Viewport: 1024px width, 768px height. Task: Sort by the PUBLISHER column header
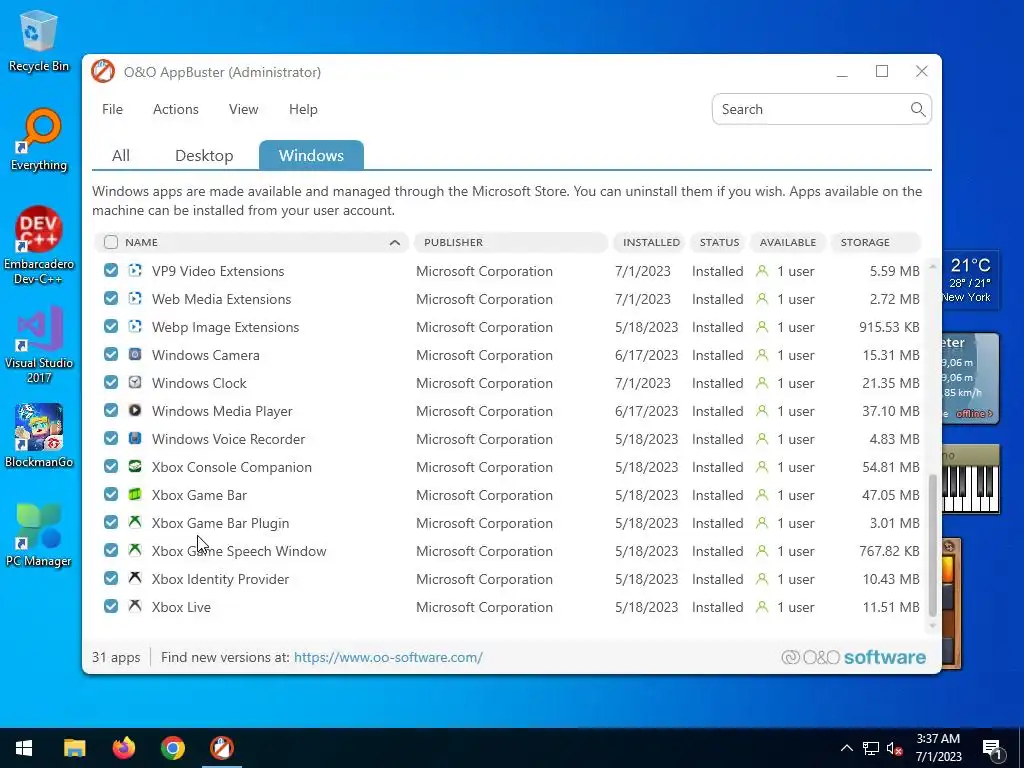[x=511, y=242]
